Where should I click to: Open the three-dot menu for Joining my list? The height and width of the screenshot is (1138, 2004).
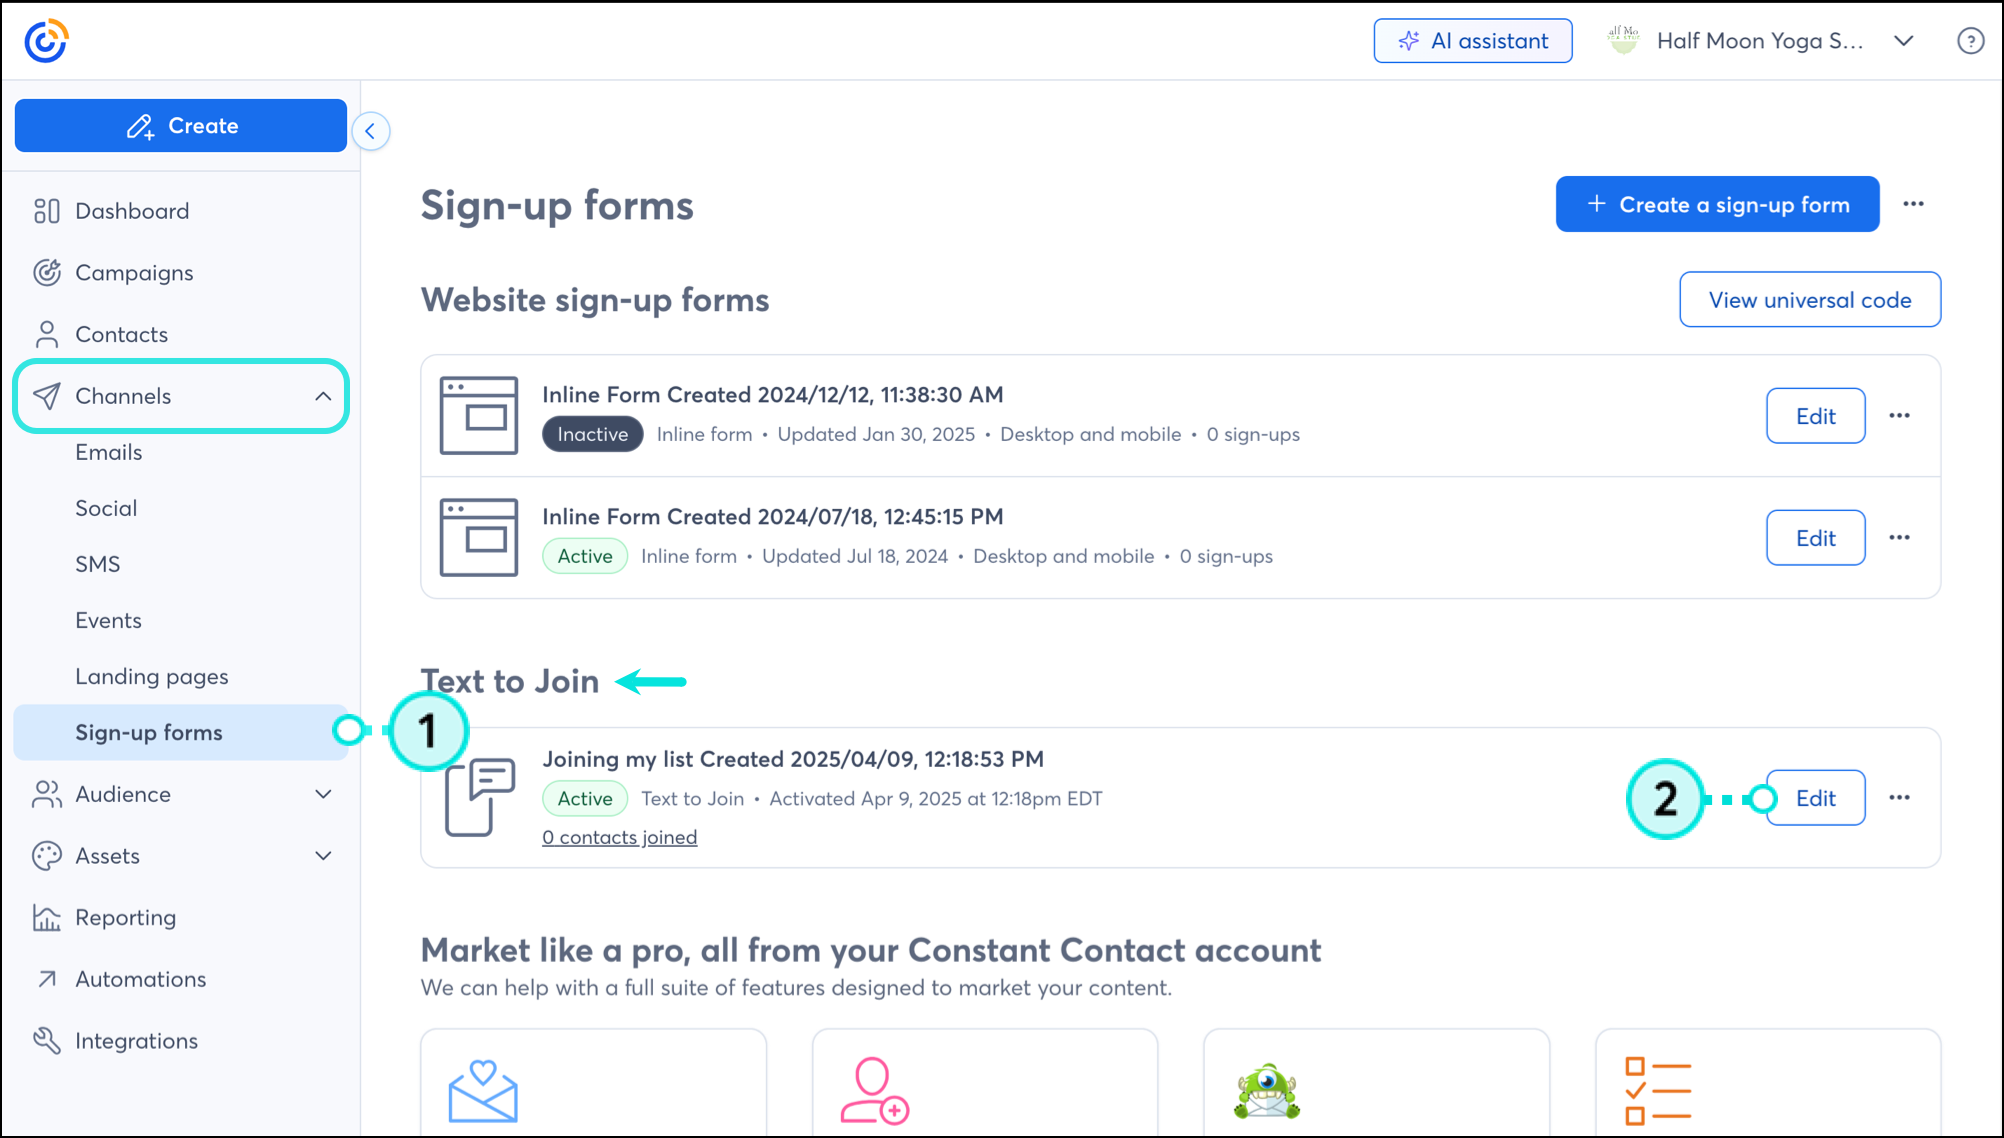(1899, 797)
